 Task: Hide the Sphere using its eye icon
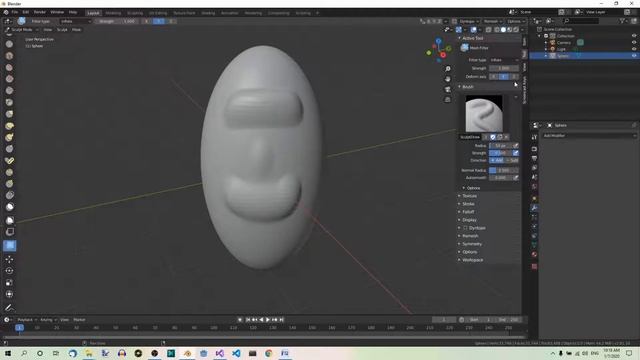634,56
